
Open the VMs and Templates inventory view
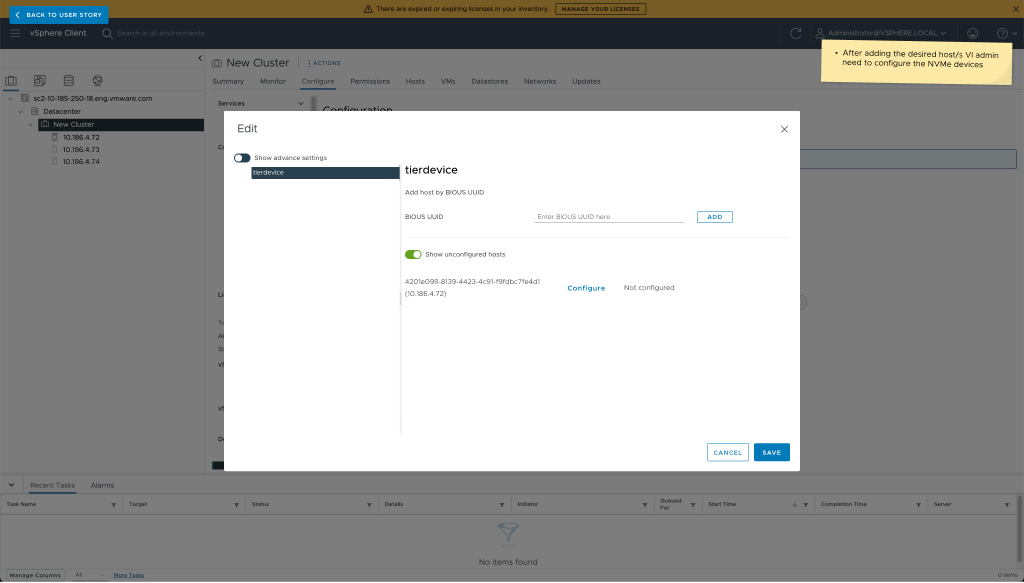click(39, 80)
